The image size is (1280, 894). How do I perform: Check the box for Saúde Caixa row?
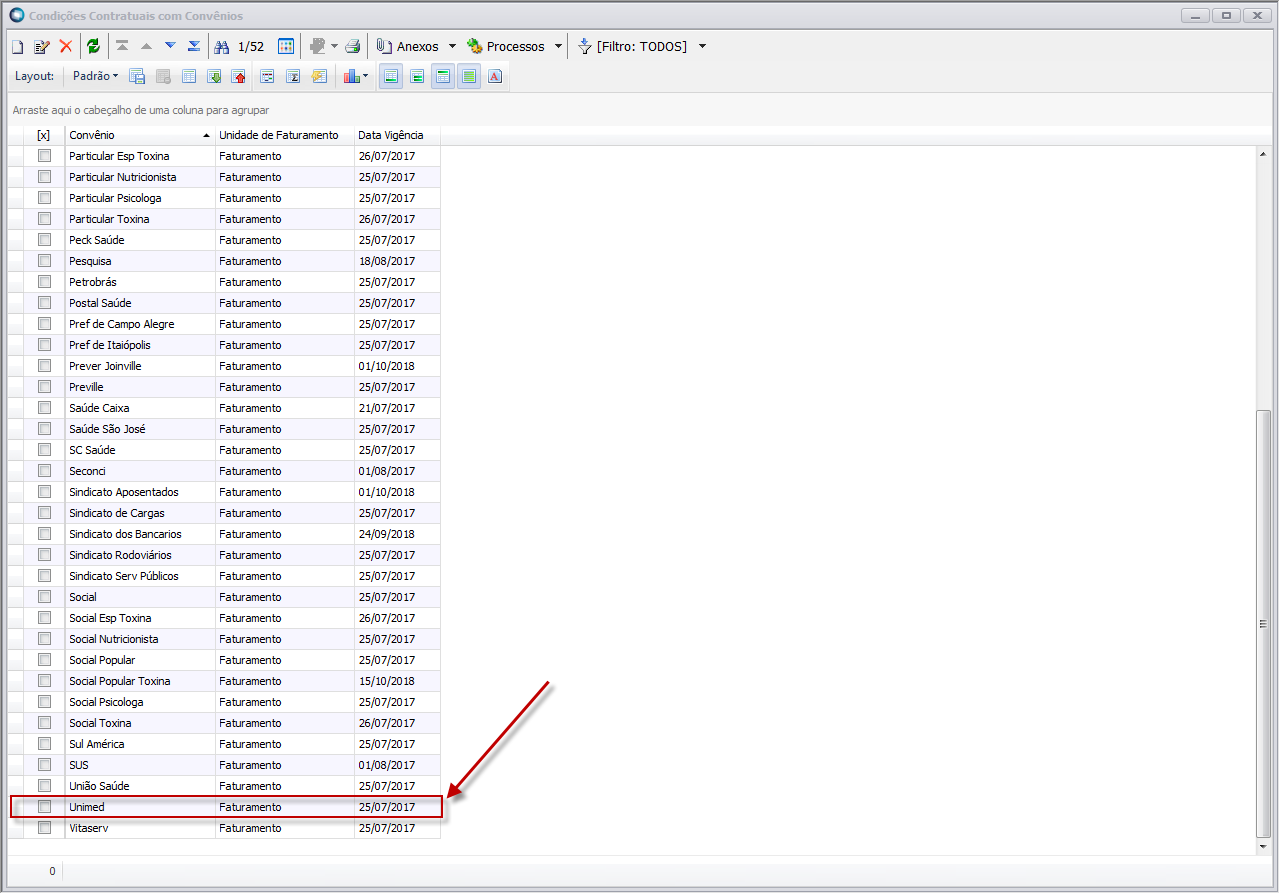(x=44, y=408)
